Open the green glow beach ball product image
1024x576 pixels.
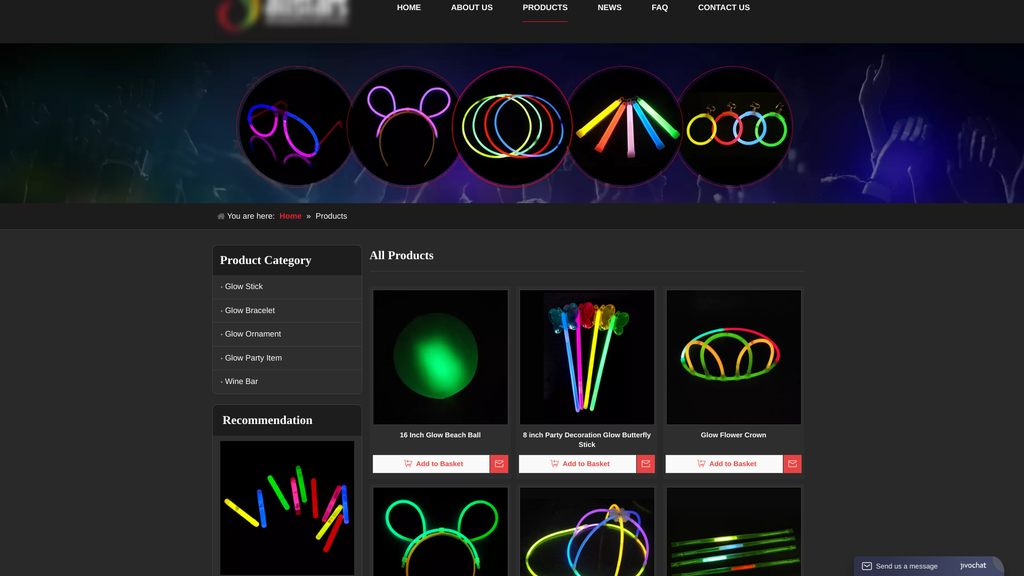pyautogui.click(x=440, y=357)
